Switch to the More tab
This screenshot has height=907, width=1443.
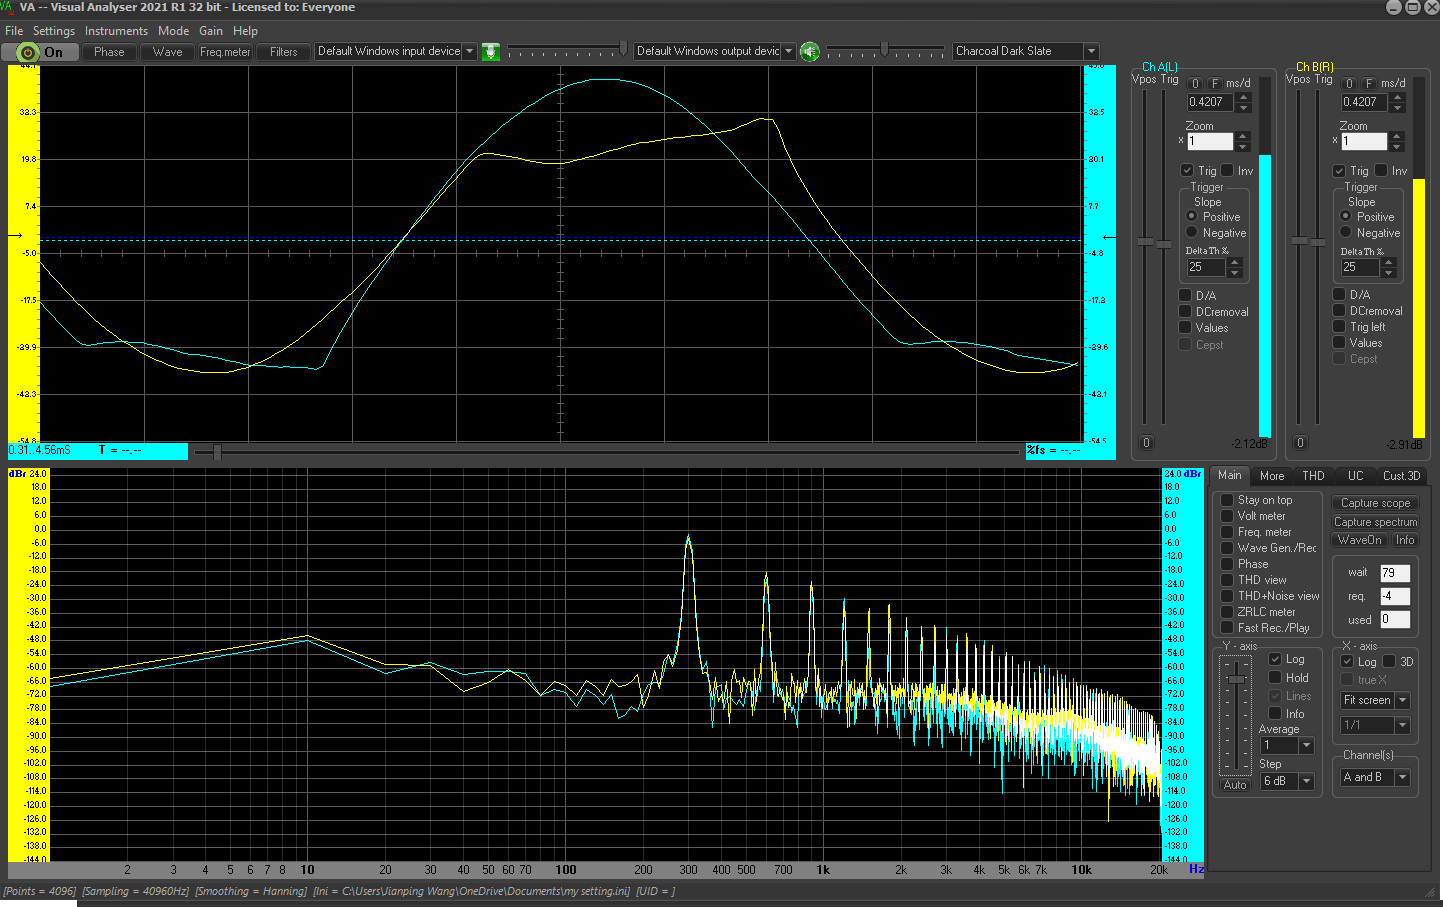click(1272, 476)
